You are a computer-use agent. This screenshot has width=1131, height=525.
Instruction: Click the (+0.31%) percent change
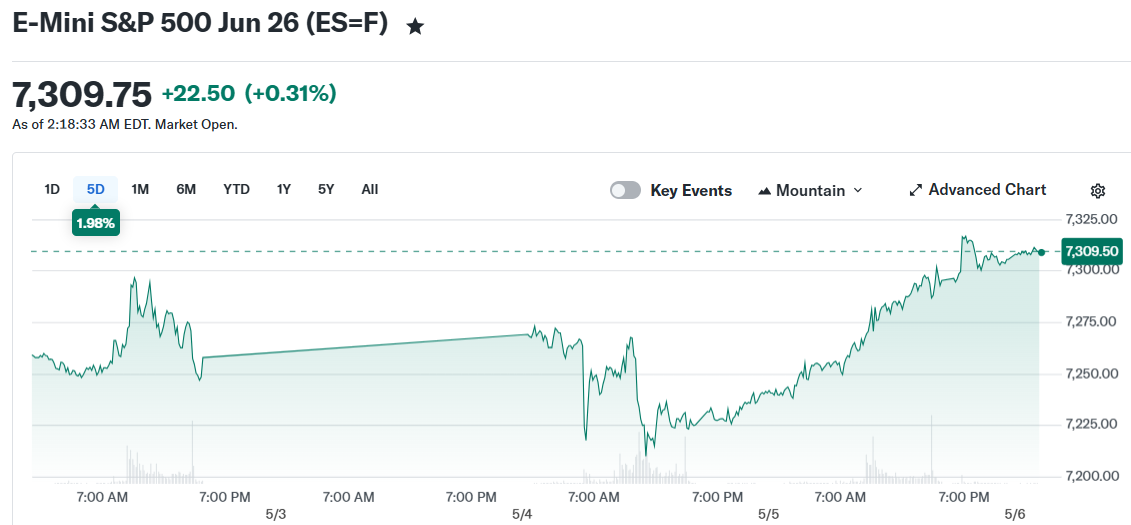[x=291, y=94]
